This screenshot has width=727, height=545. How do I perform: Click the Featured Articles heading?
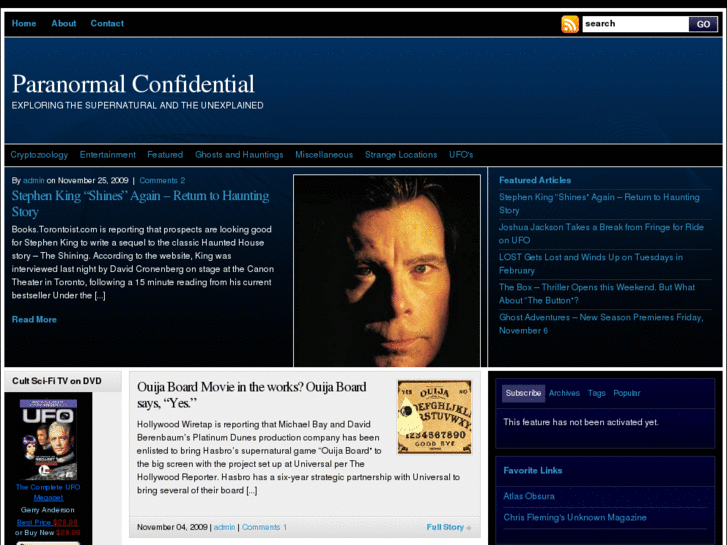point(535,180)
